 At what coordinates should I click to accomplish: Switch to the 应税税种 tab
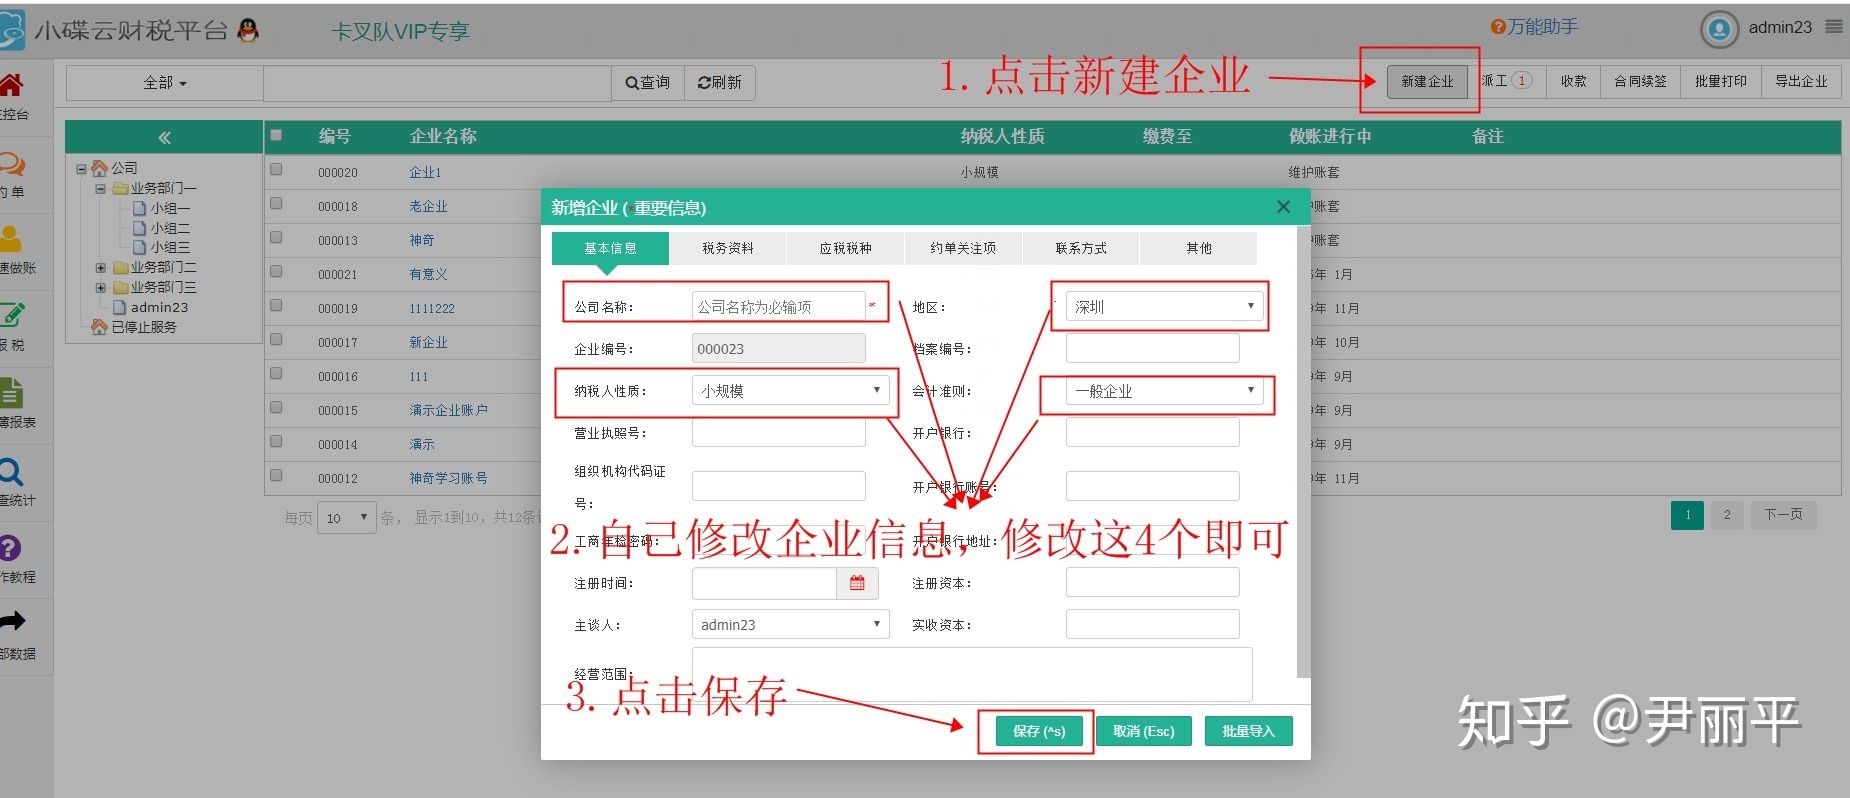click(x=846, y=248)
